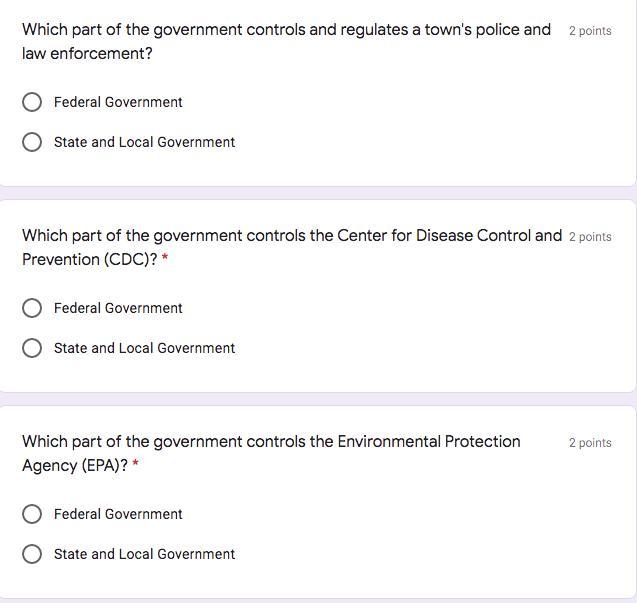Click the Center for Disease Control question title

click(292, 247)
